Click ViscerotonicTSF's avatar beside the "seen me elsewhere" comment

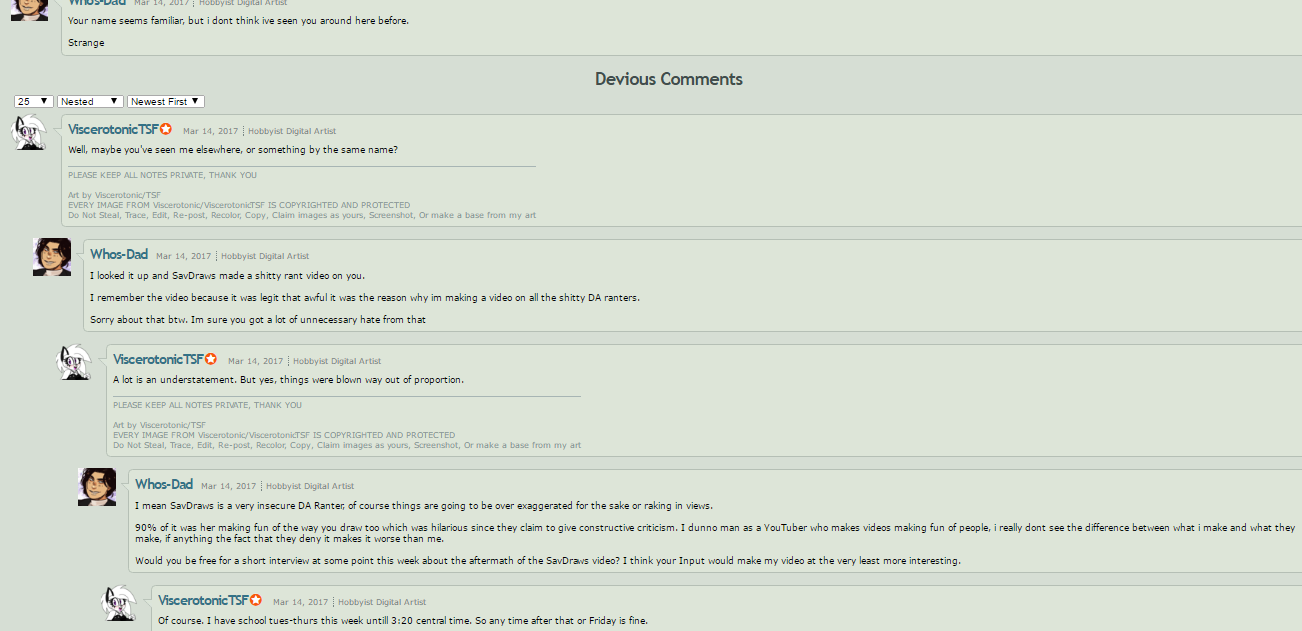pyautogui.click(x=28, y=132)
